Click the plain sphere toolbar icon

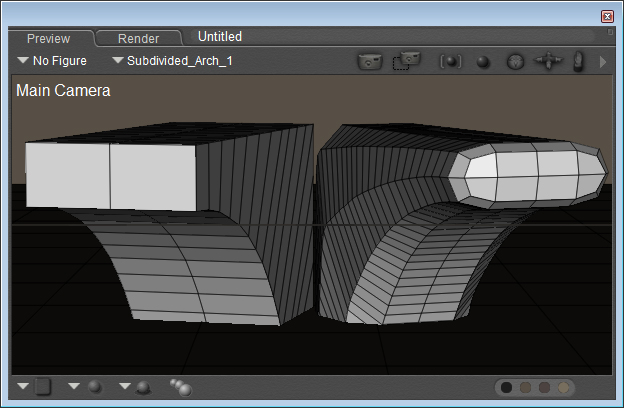pos(483,62)
